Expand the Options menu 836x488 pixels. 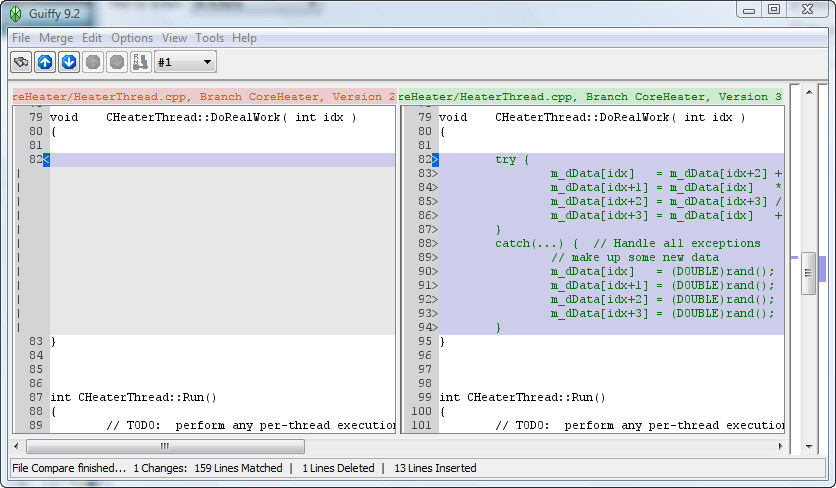pyautogui.click(x=132, y=38)
